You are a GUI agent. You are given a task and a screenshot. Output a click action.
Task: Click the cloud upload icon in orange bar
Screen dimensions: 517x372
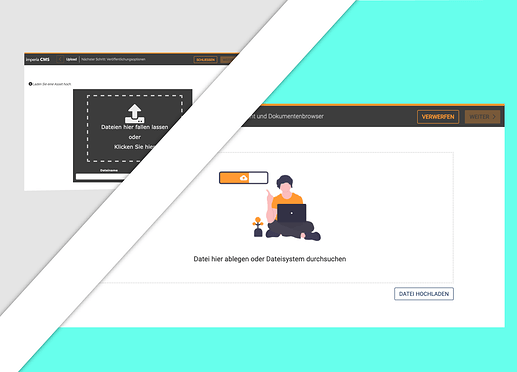[244, 178]
